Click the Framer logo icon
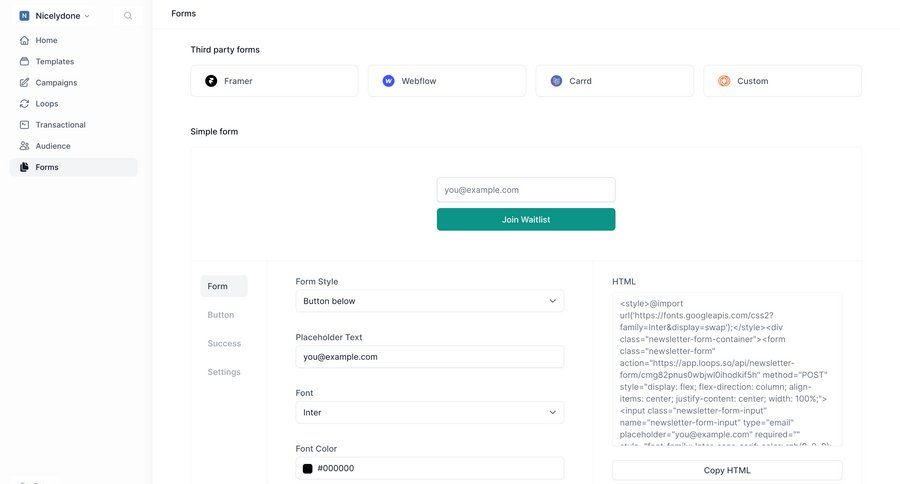The width and height of the screenshot is (900, 484). point(211,81)
